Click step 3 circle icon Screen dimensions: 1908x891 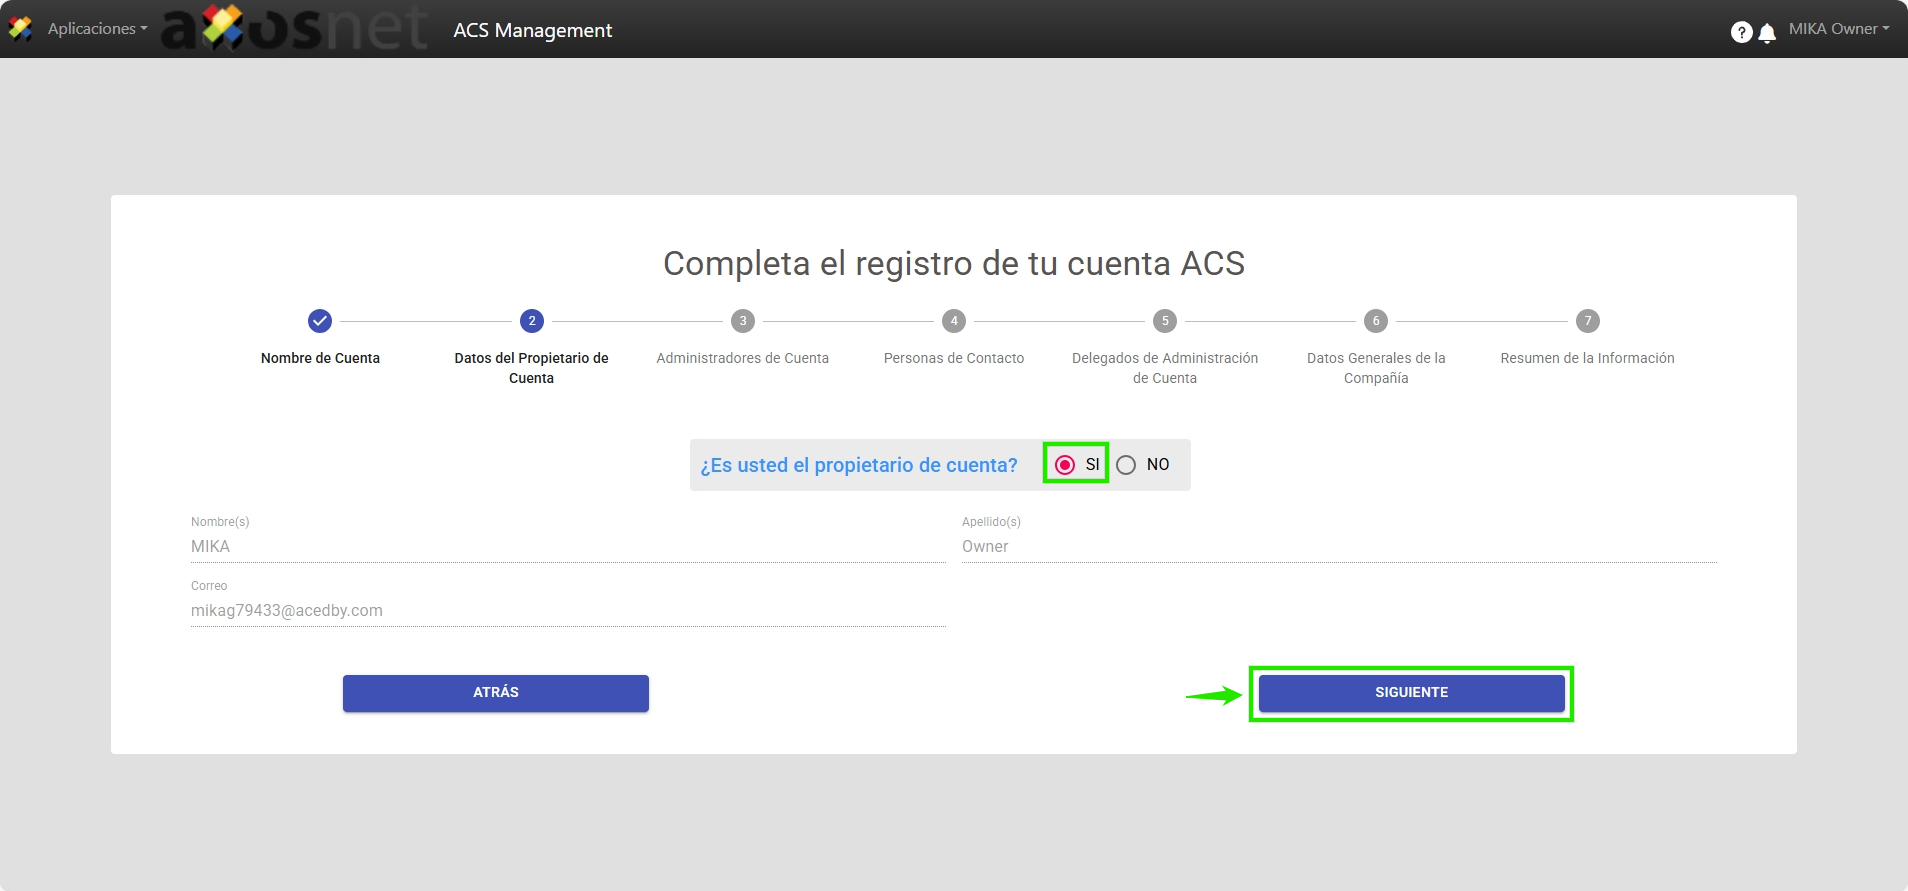pyautogui.click(x=743, y=321)
